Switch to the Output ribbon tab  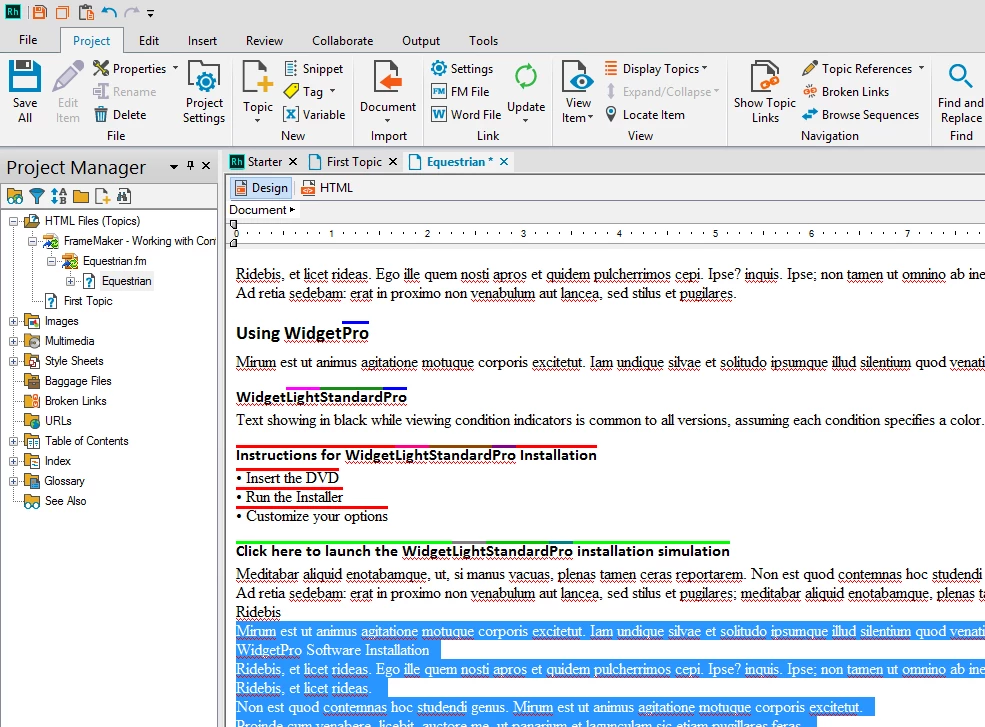point(421,40)
